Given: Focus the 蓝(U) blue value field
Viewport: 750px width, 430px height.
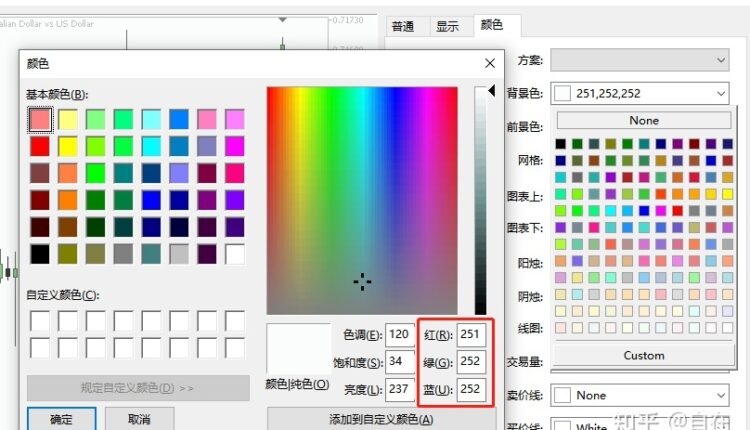Looking at the screenshot, I should [471, 388].
